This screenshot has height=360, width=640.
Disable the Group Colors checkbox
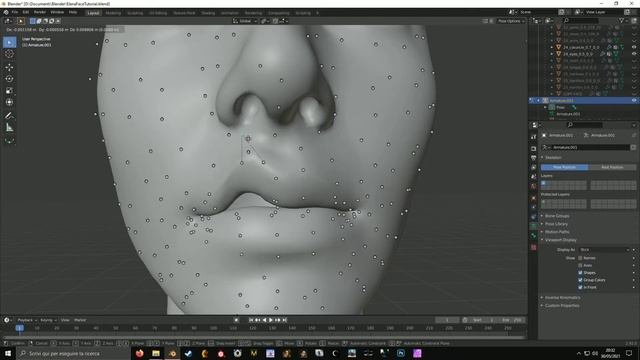(x=580, y=280)
